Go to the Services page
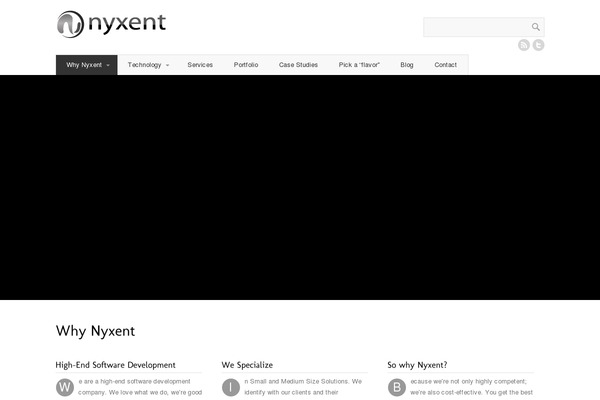600x400 pixels. tap(200, 65)
